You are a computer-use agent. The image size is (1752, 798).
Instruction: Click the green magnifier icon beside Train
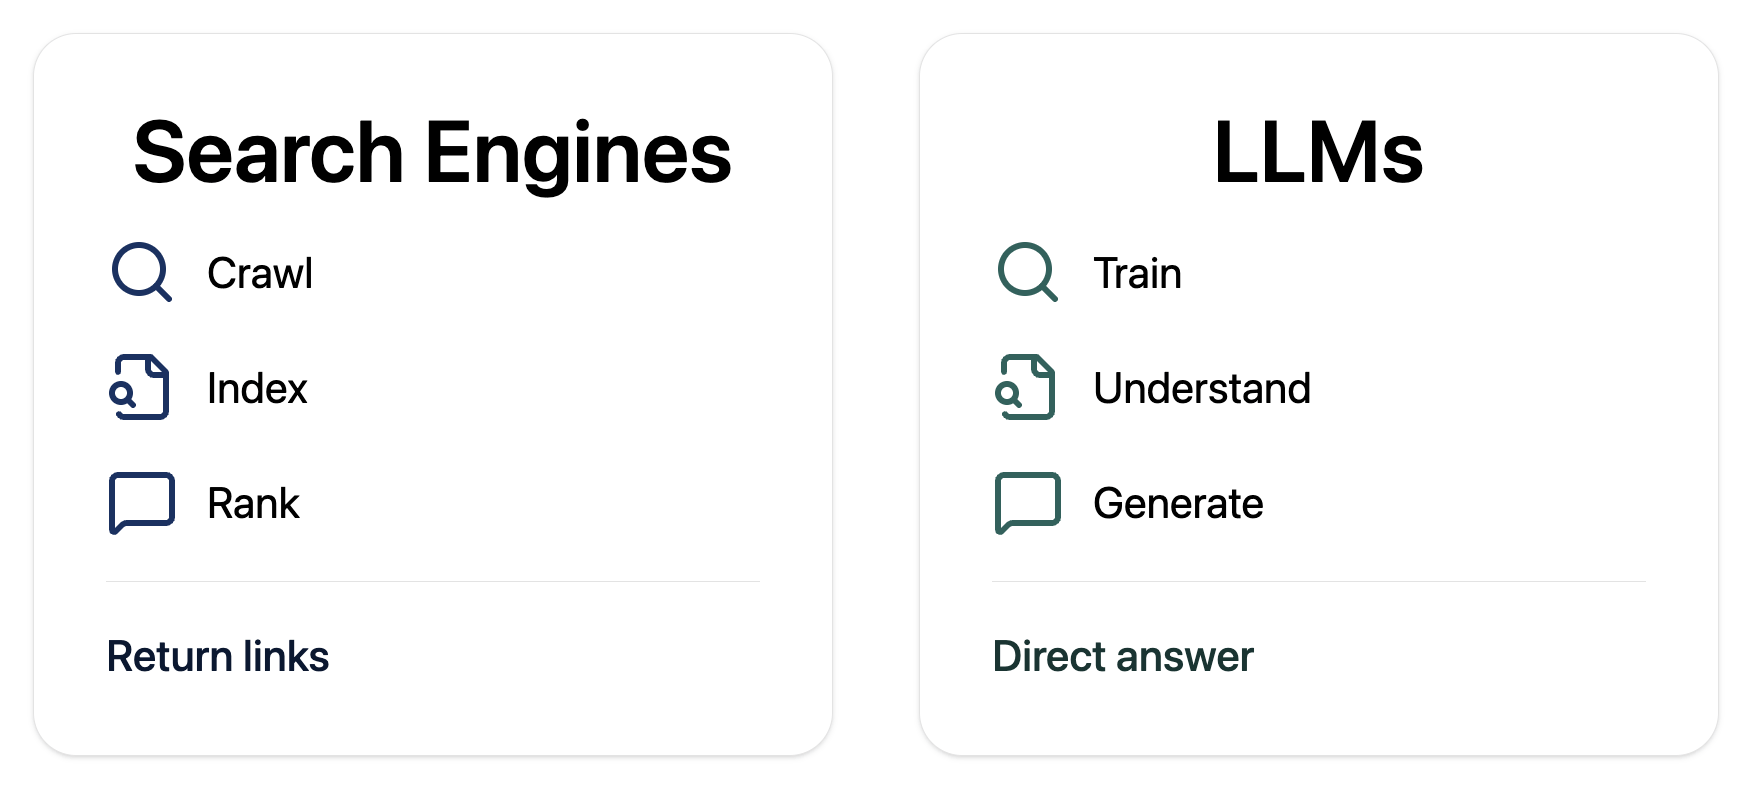coord(1027,271)
